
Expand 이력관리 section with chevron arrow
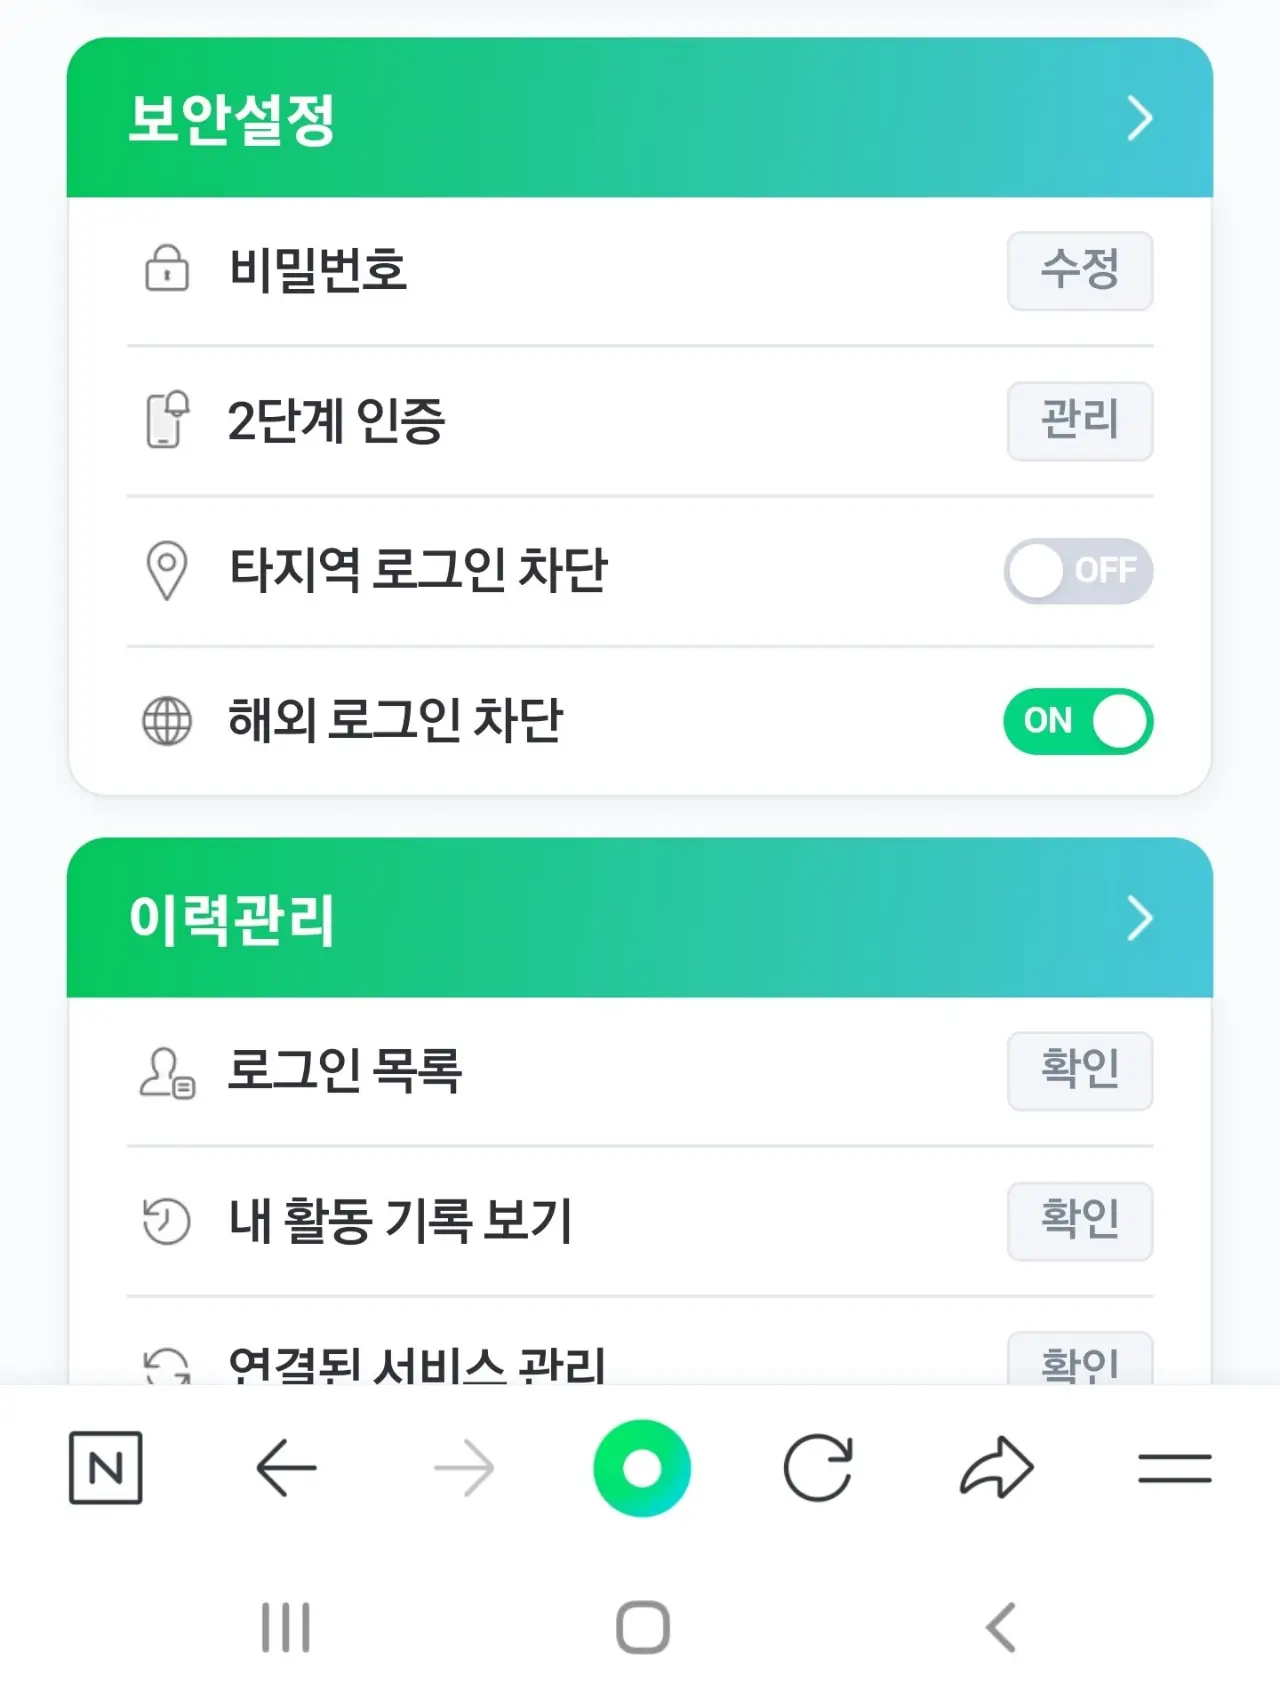1139,918
